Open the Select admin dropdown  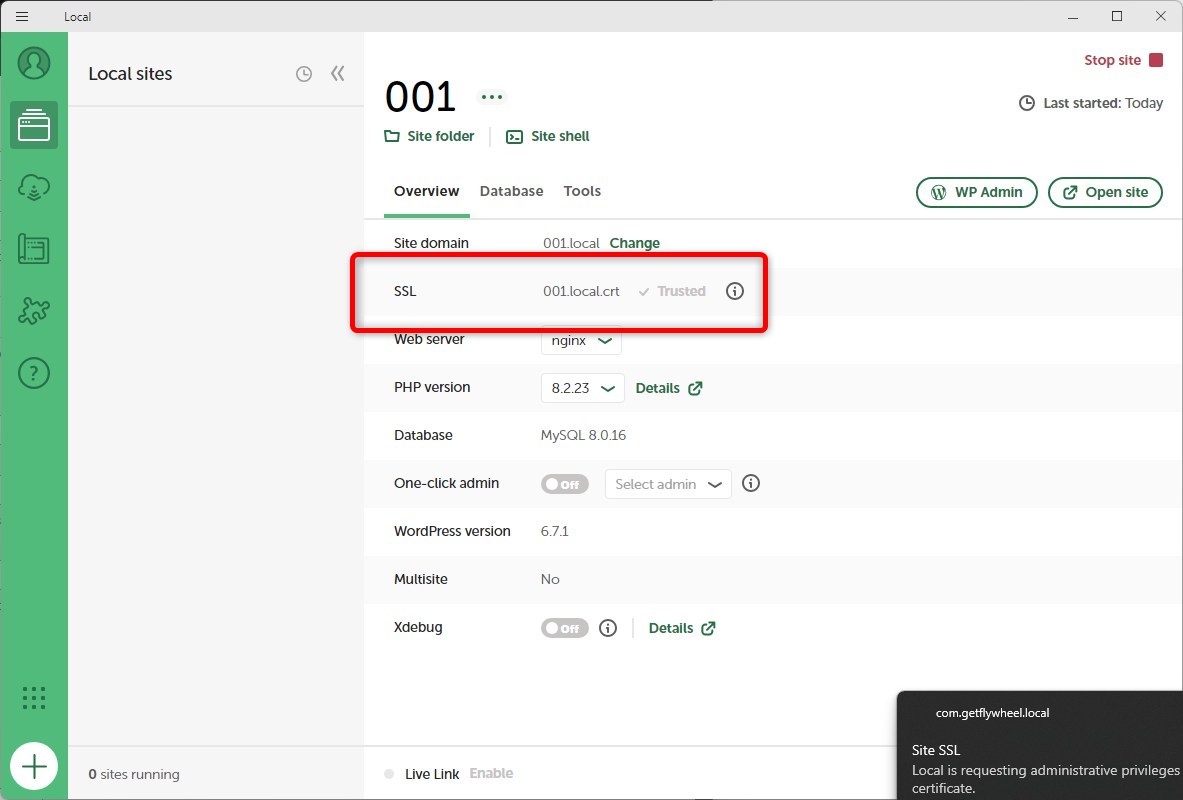(x=668, y=484)
